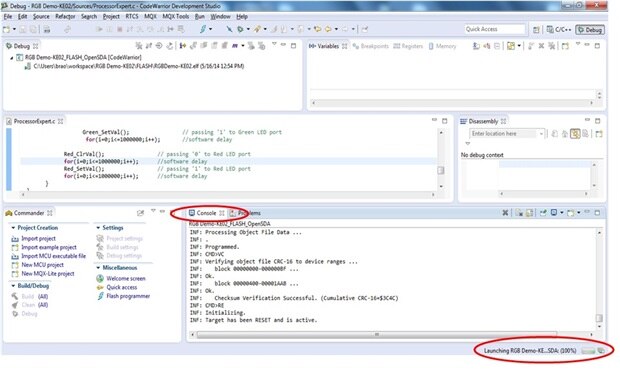Click Instruction Stepping Mode icon in Debug view
The width and height of the screenshot is (620, 371).
(x=183, y=46)
